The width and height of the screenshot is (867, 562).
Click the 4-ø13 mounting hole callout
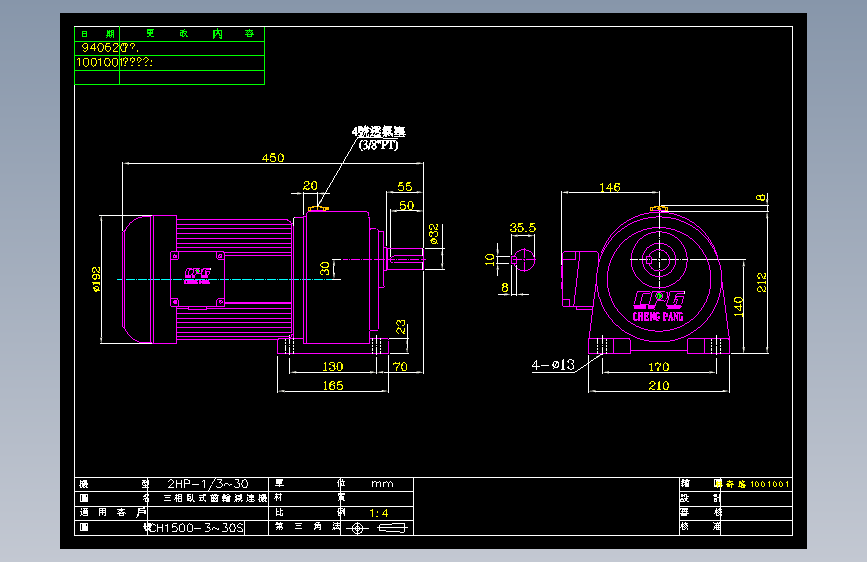tap(553, 365)
